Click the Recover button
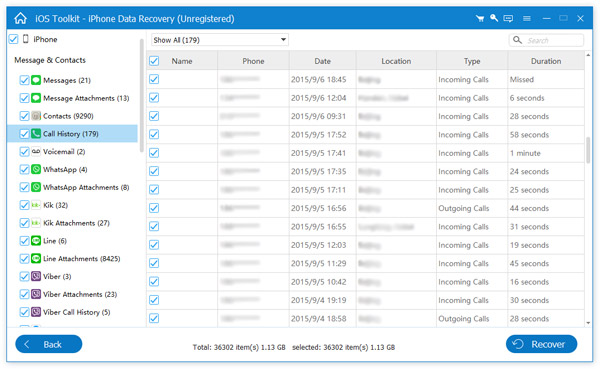 (x=541, y=344)
